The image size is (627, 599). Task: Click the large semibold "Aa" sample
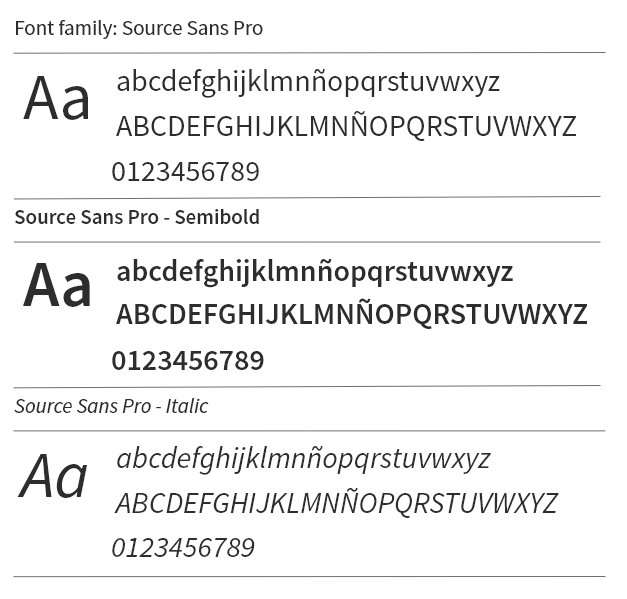57,286
